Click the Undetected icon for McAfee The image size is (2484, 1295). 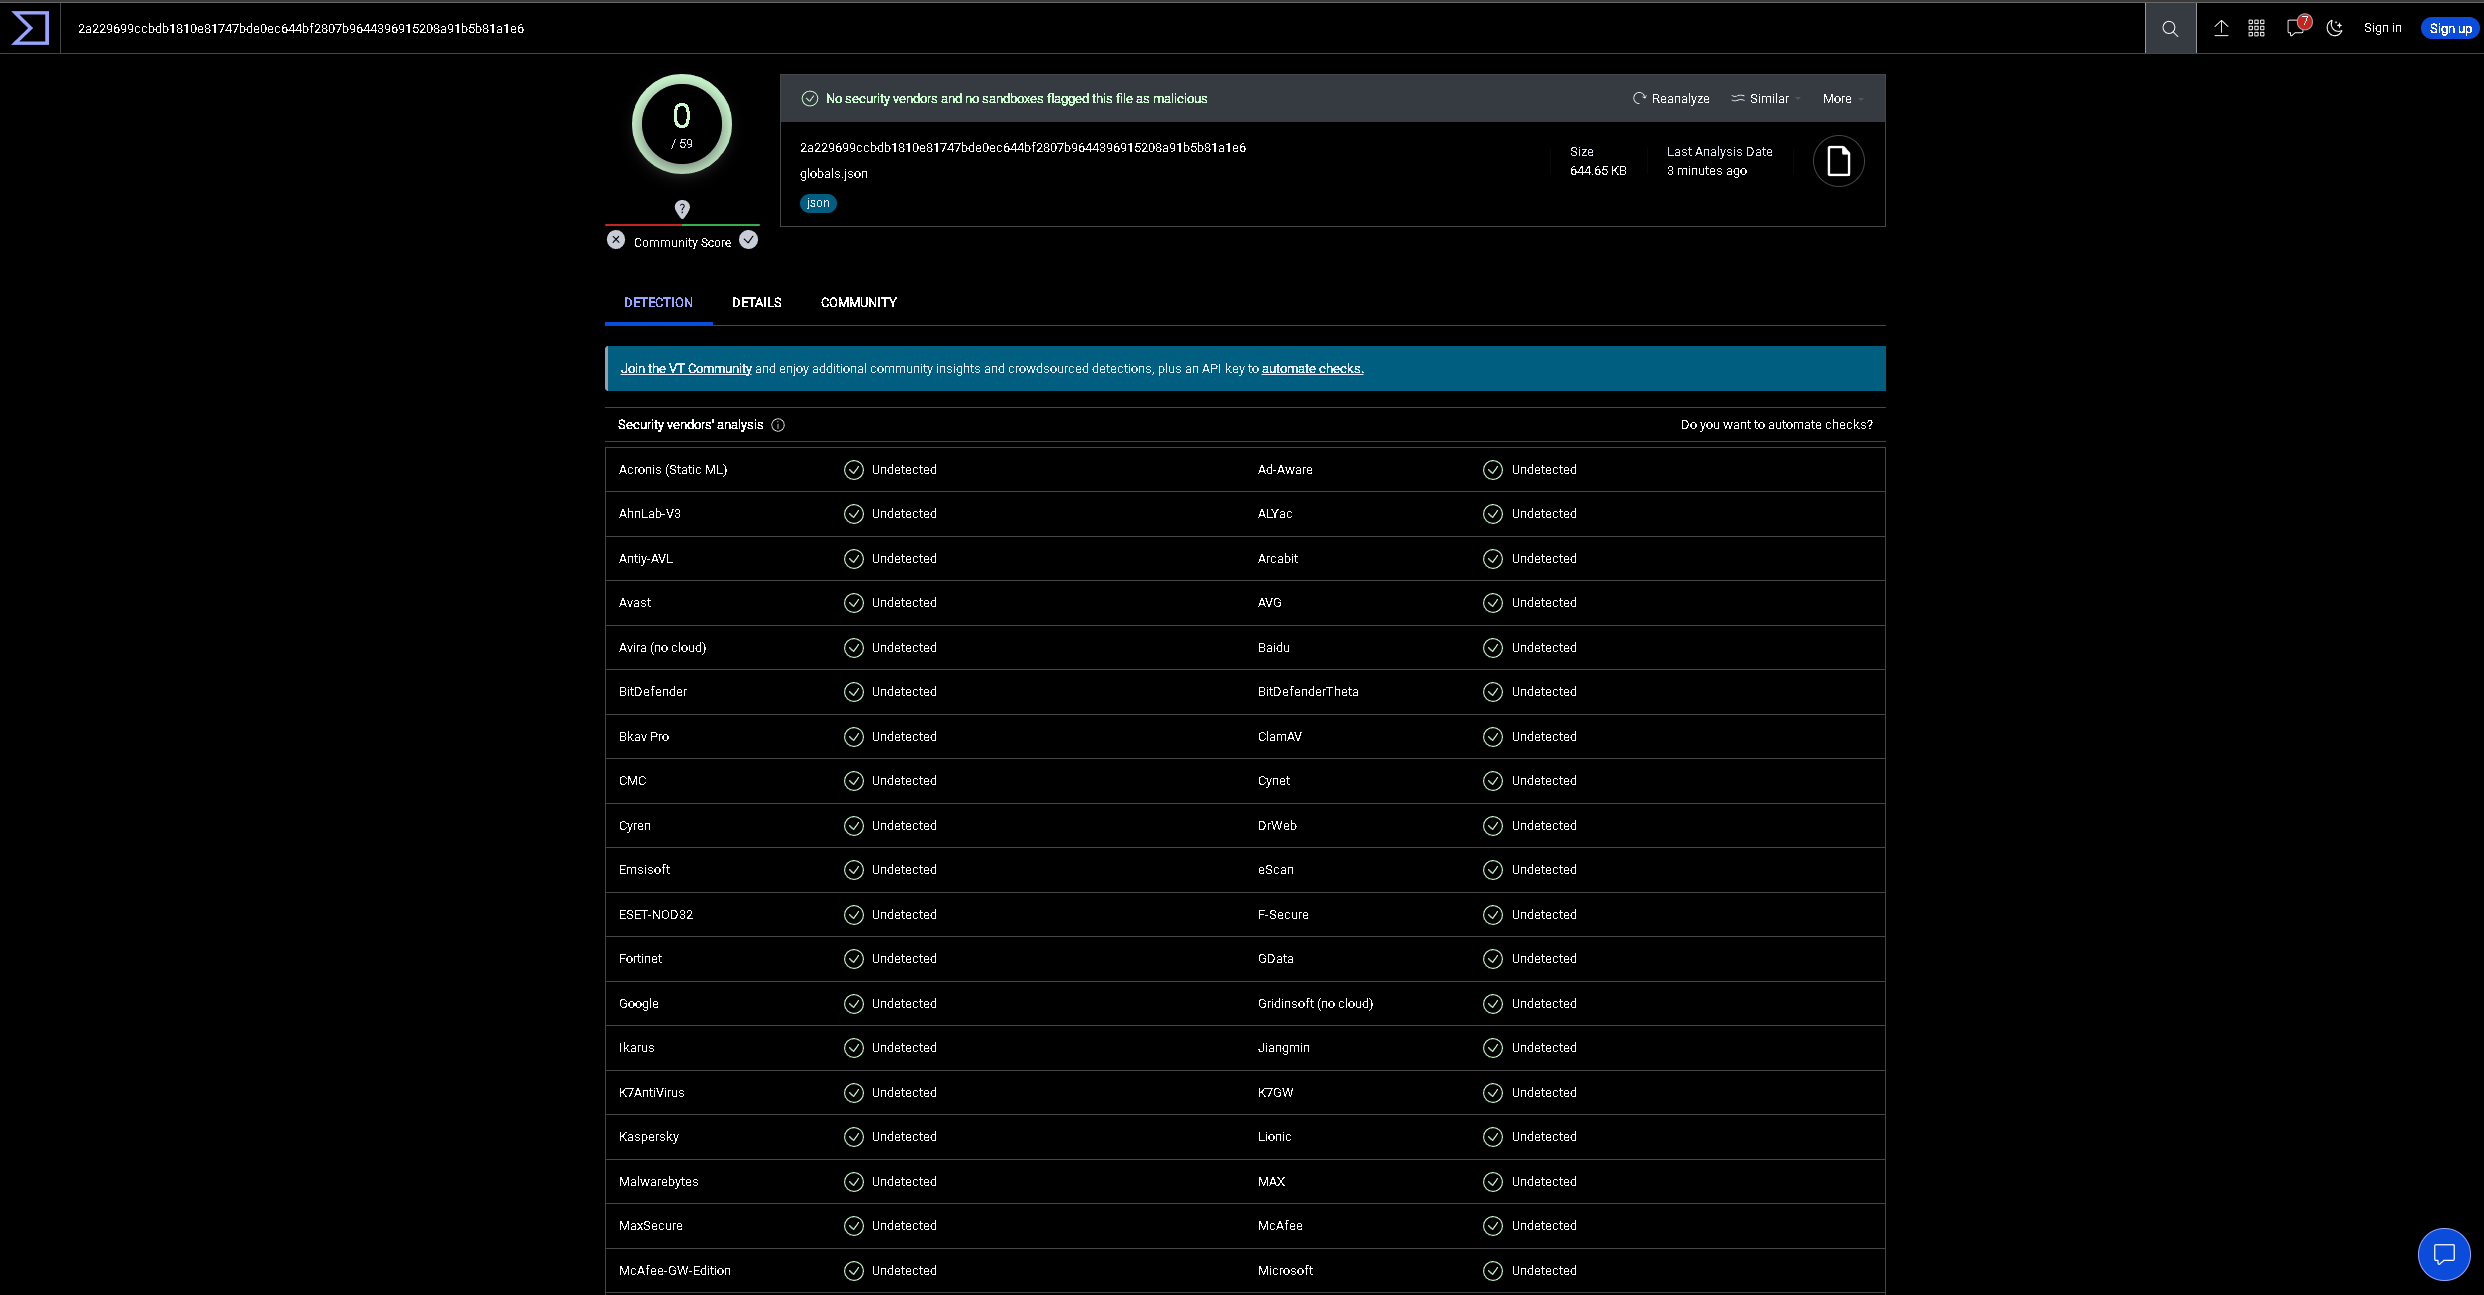click(1492, 1226)
